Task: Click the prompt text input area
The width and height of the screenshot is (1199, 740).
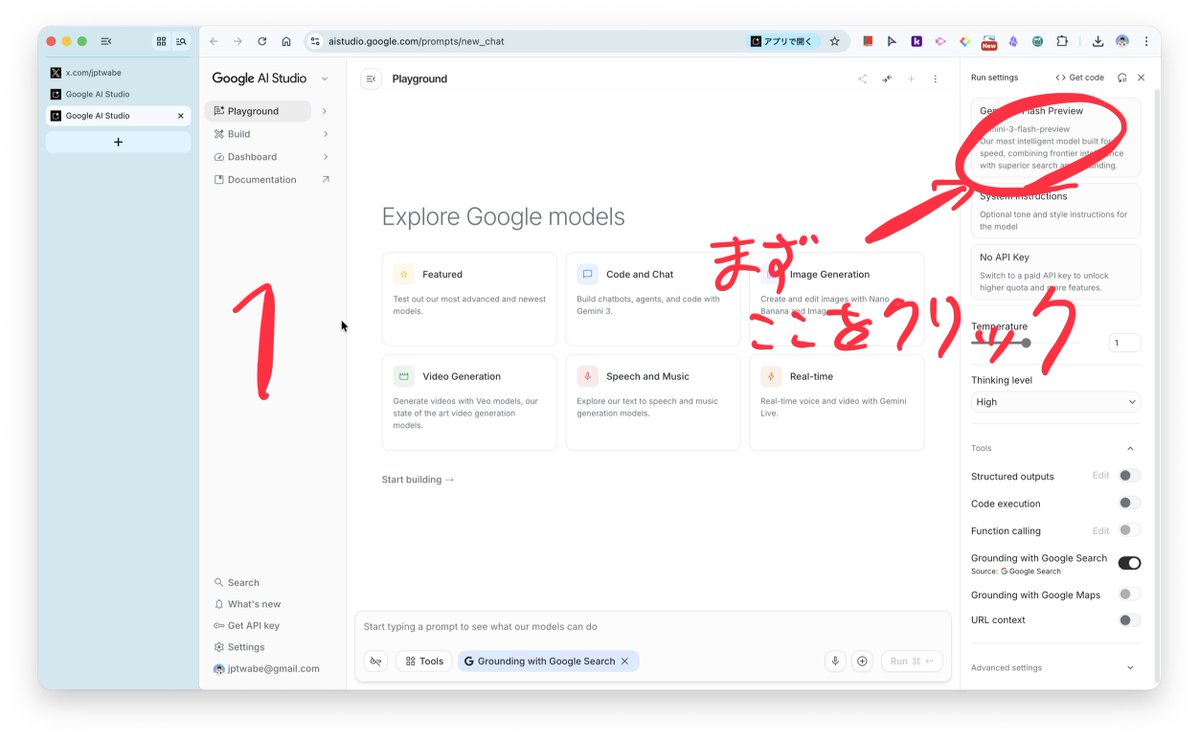Action: point(653,627)
